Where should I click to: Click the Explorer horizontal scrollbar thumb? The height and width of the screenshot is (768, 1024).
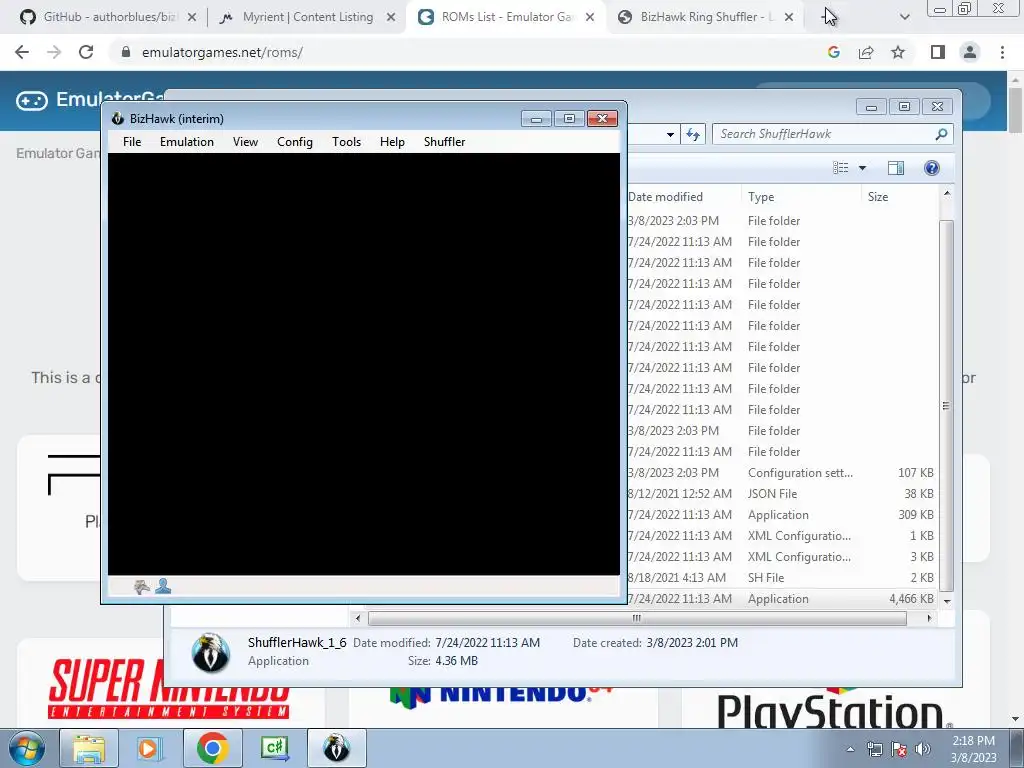tap(637, 618)
